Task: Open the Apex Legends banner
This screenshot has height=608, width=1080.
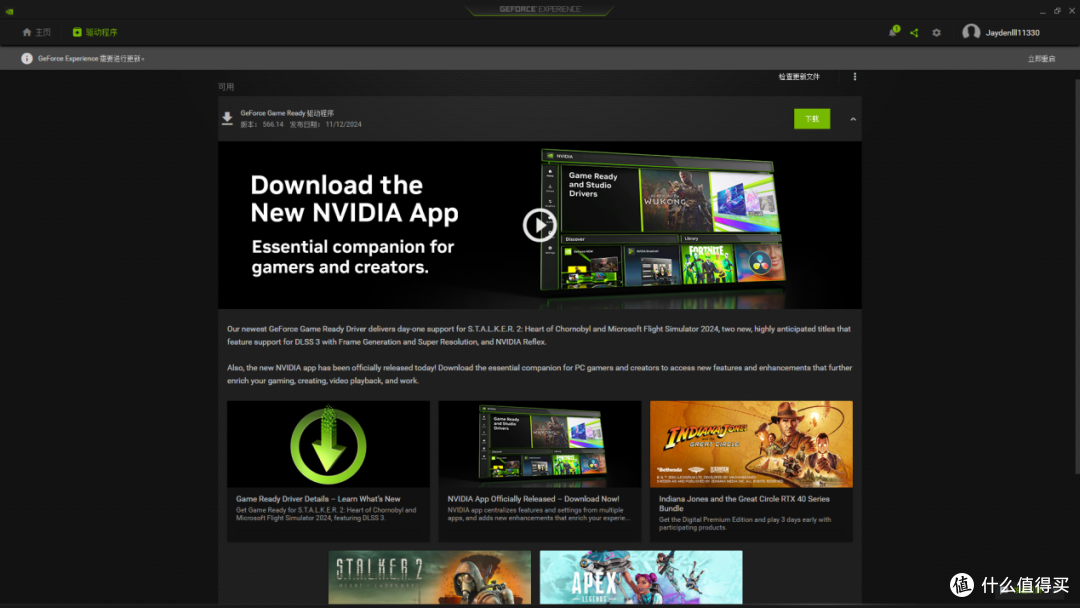Action: tap(641, 577)
